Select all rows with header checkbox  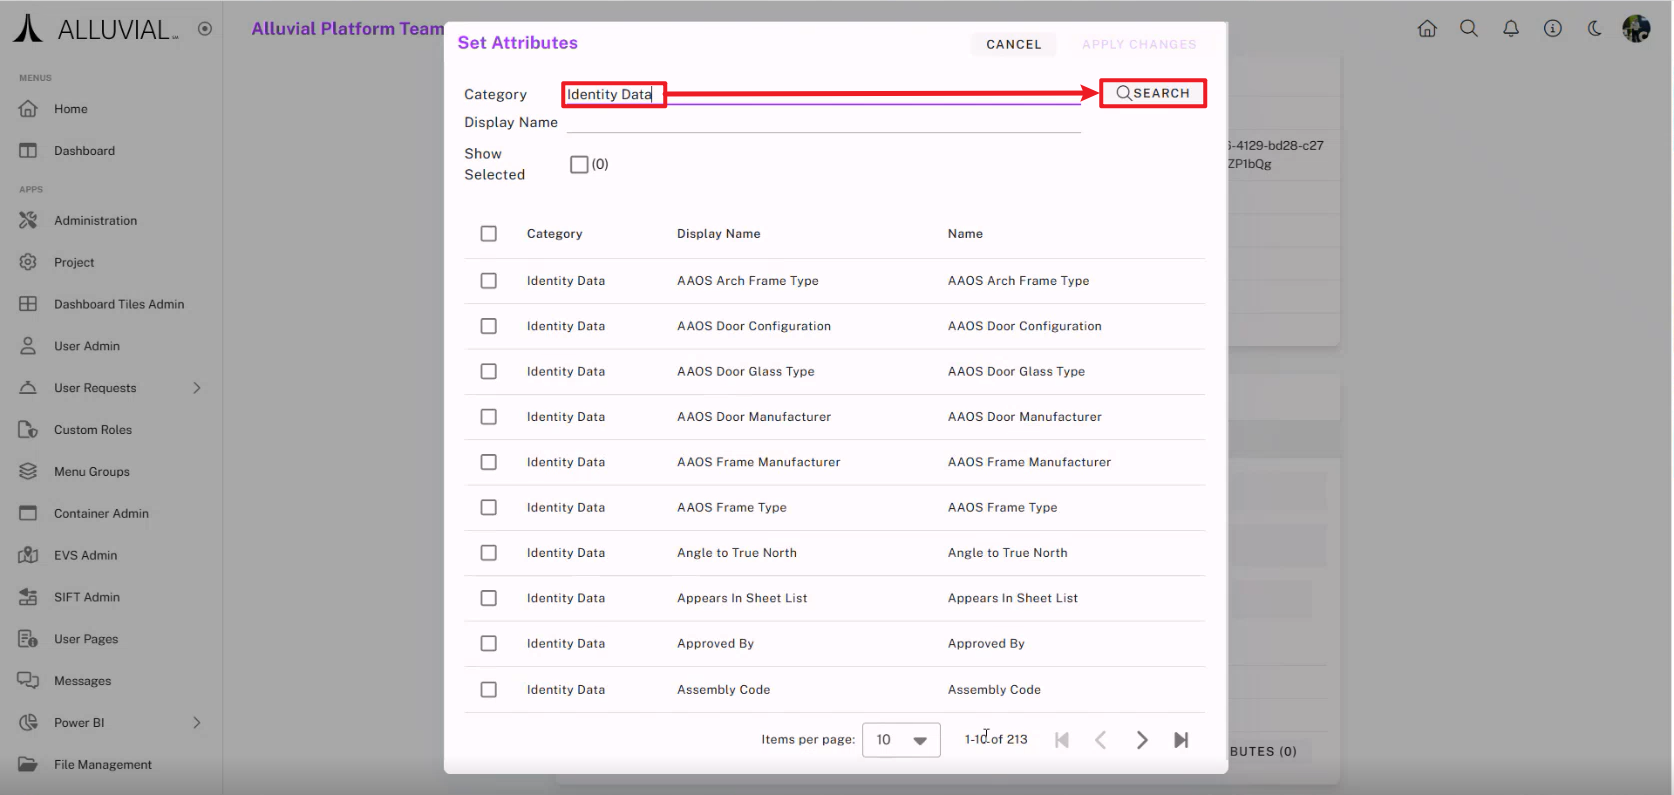tap(489, 234)
